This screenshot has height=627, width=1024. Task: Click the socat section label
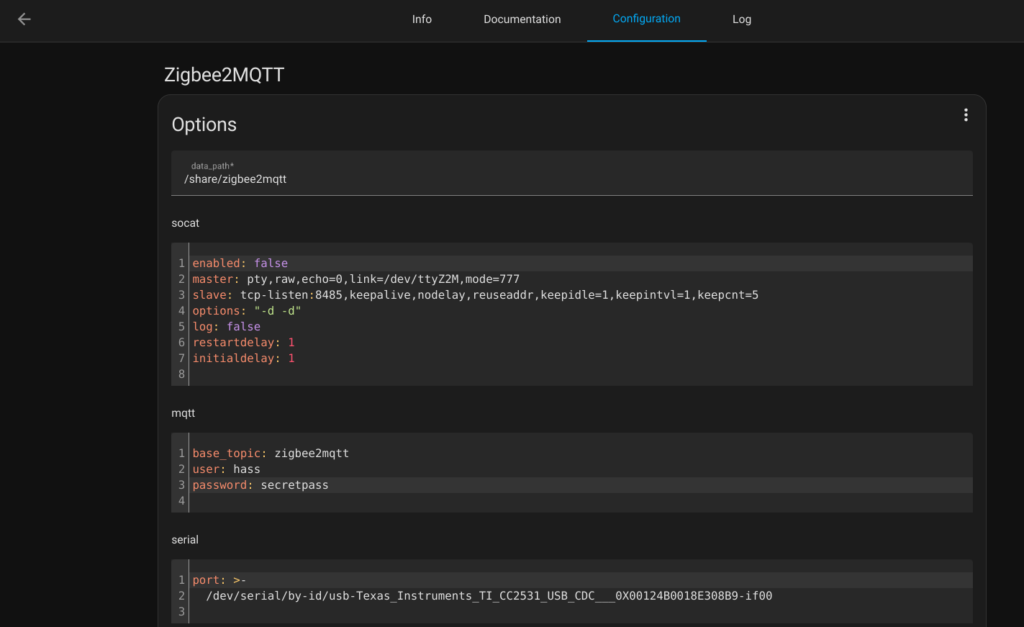coord(185,223)
